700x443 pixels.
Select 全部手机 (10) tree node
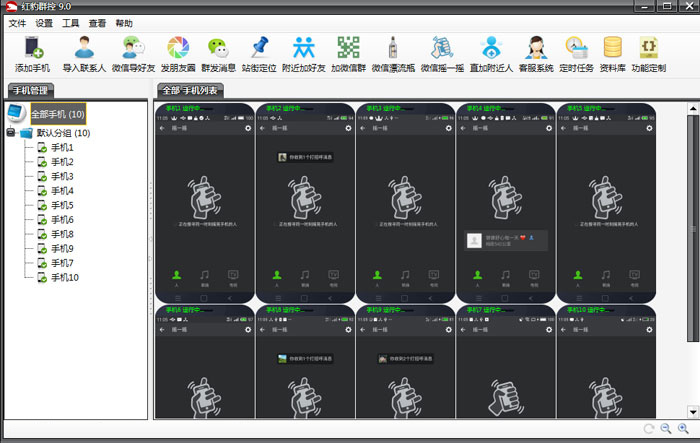pyautogui.click(x=58, y=114)
